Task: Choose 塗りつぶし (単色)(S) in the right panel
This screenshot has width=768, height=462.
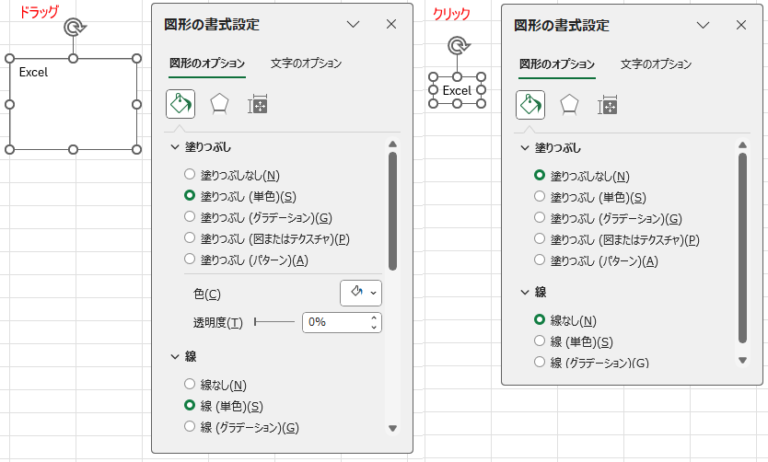Action: (x=540, y=197)
